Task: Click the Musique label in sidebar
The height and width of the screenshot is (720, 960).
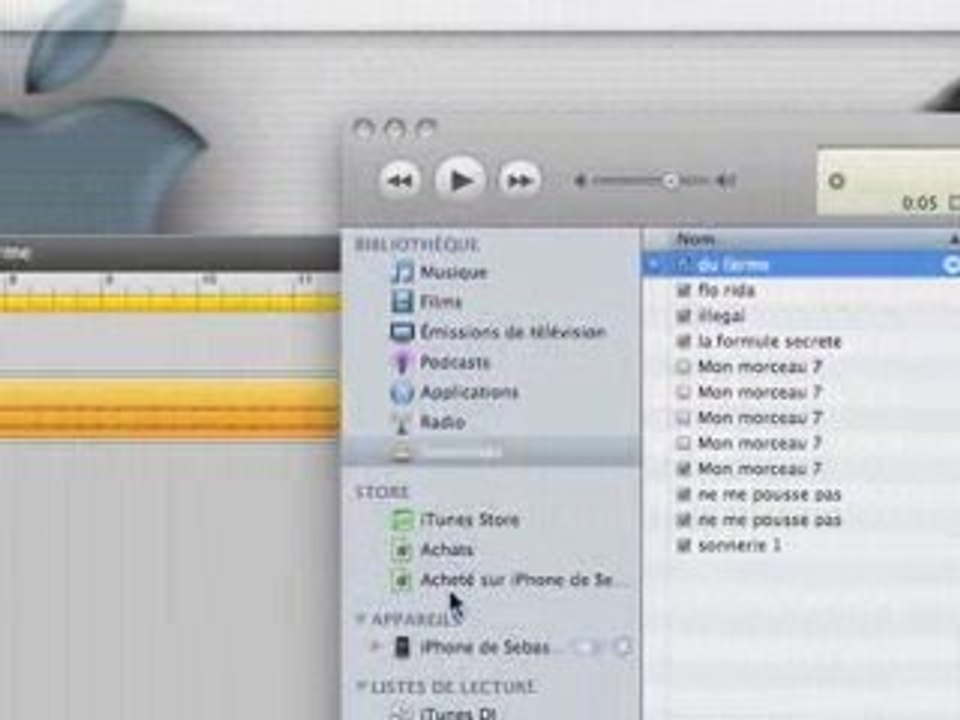Action: coord(454,272)
